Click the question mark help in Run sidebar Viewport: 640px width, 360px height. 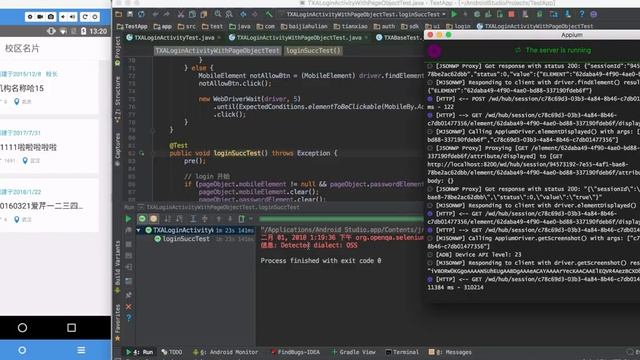[129, 318]
